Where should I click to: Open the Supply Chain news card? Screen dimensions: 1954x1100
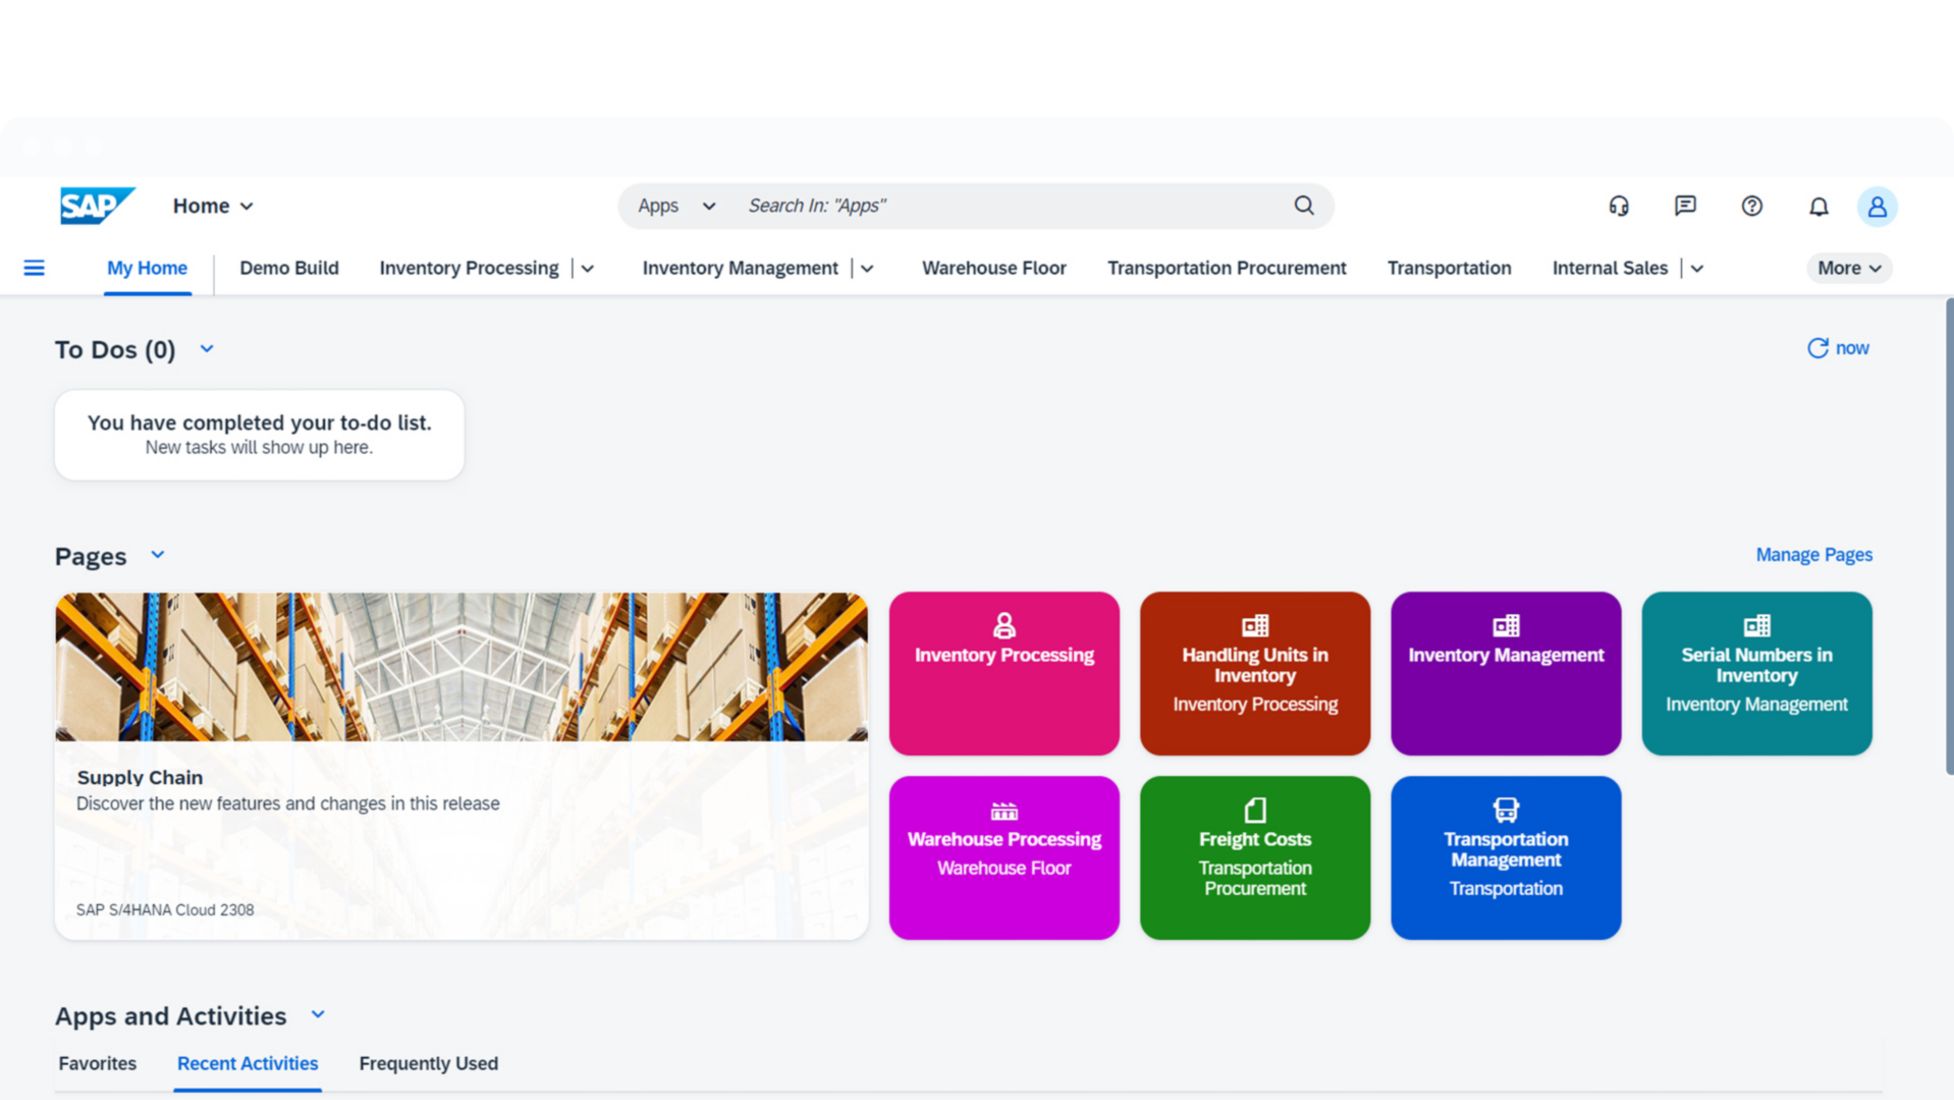tap(461, 766)
